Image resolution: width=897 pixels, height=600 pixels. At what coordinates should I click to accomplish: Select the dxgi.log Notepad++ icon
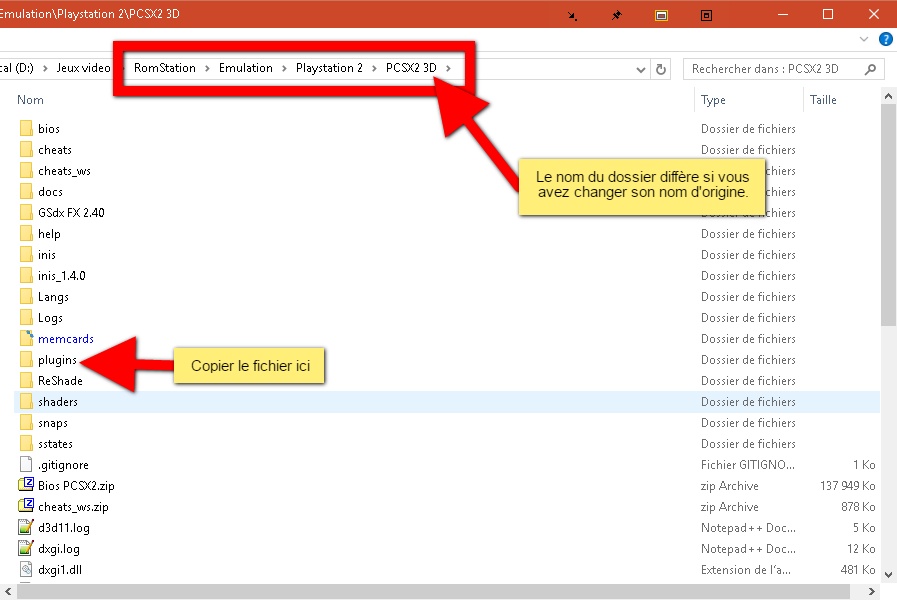pyautogui.click(x=26, y=549)
